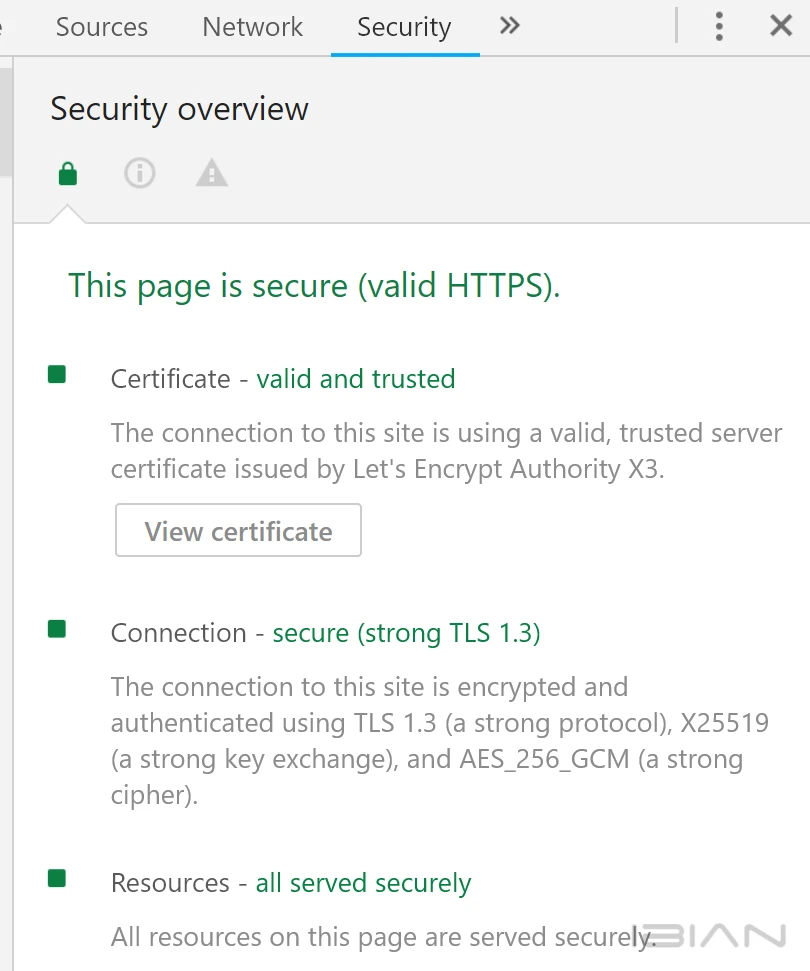Select the info circle icon in Security overview

pyautogui.click(x=139, y=173)
